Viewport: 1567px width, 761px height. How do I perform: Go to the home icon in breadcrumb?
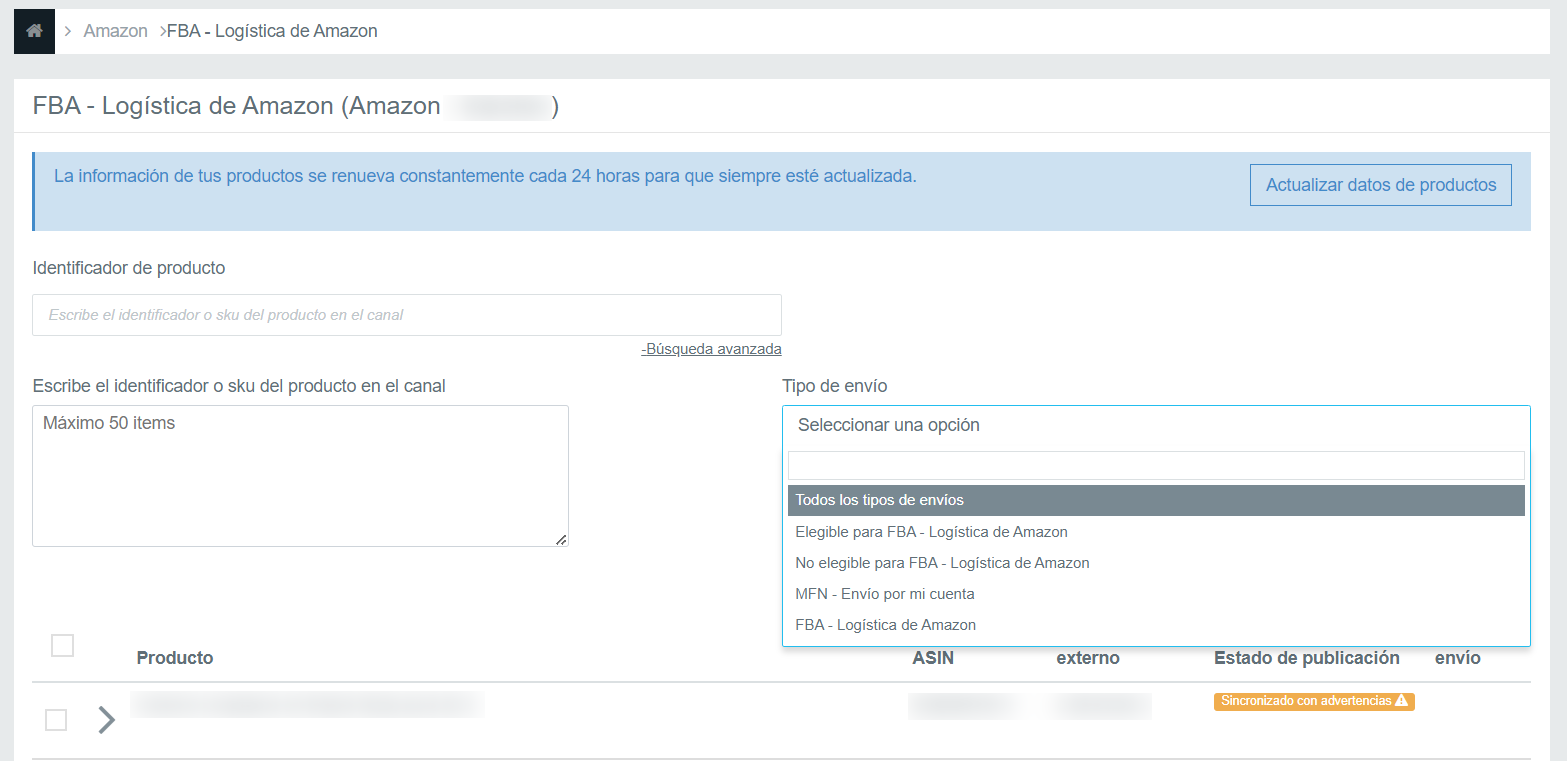34,31
